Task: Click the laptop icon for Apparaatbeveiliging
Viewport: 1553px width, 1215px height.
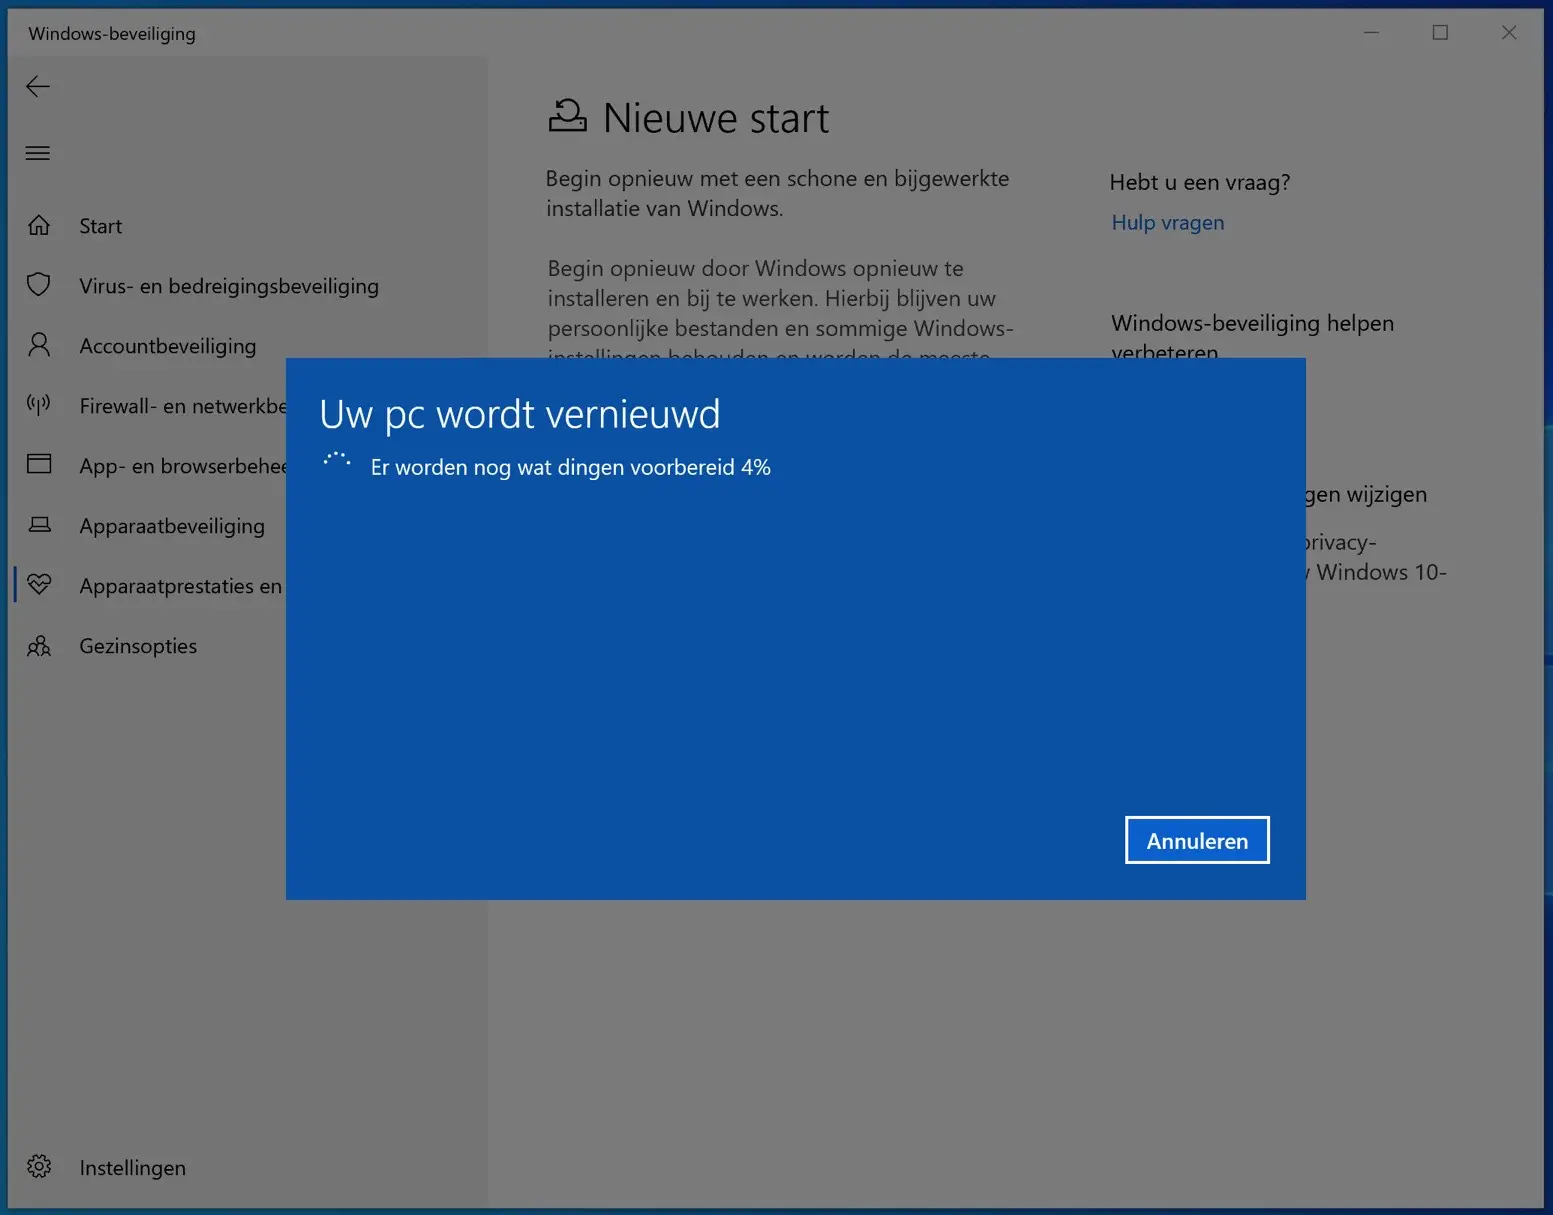Action: coord(39,525)
